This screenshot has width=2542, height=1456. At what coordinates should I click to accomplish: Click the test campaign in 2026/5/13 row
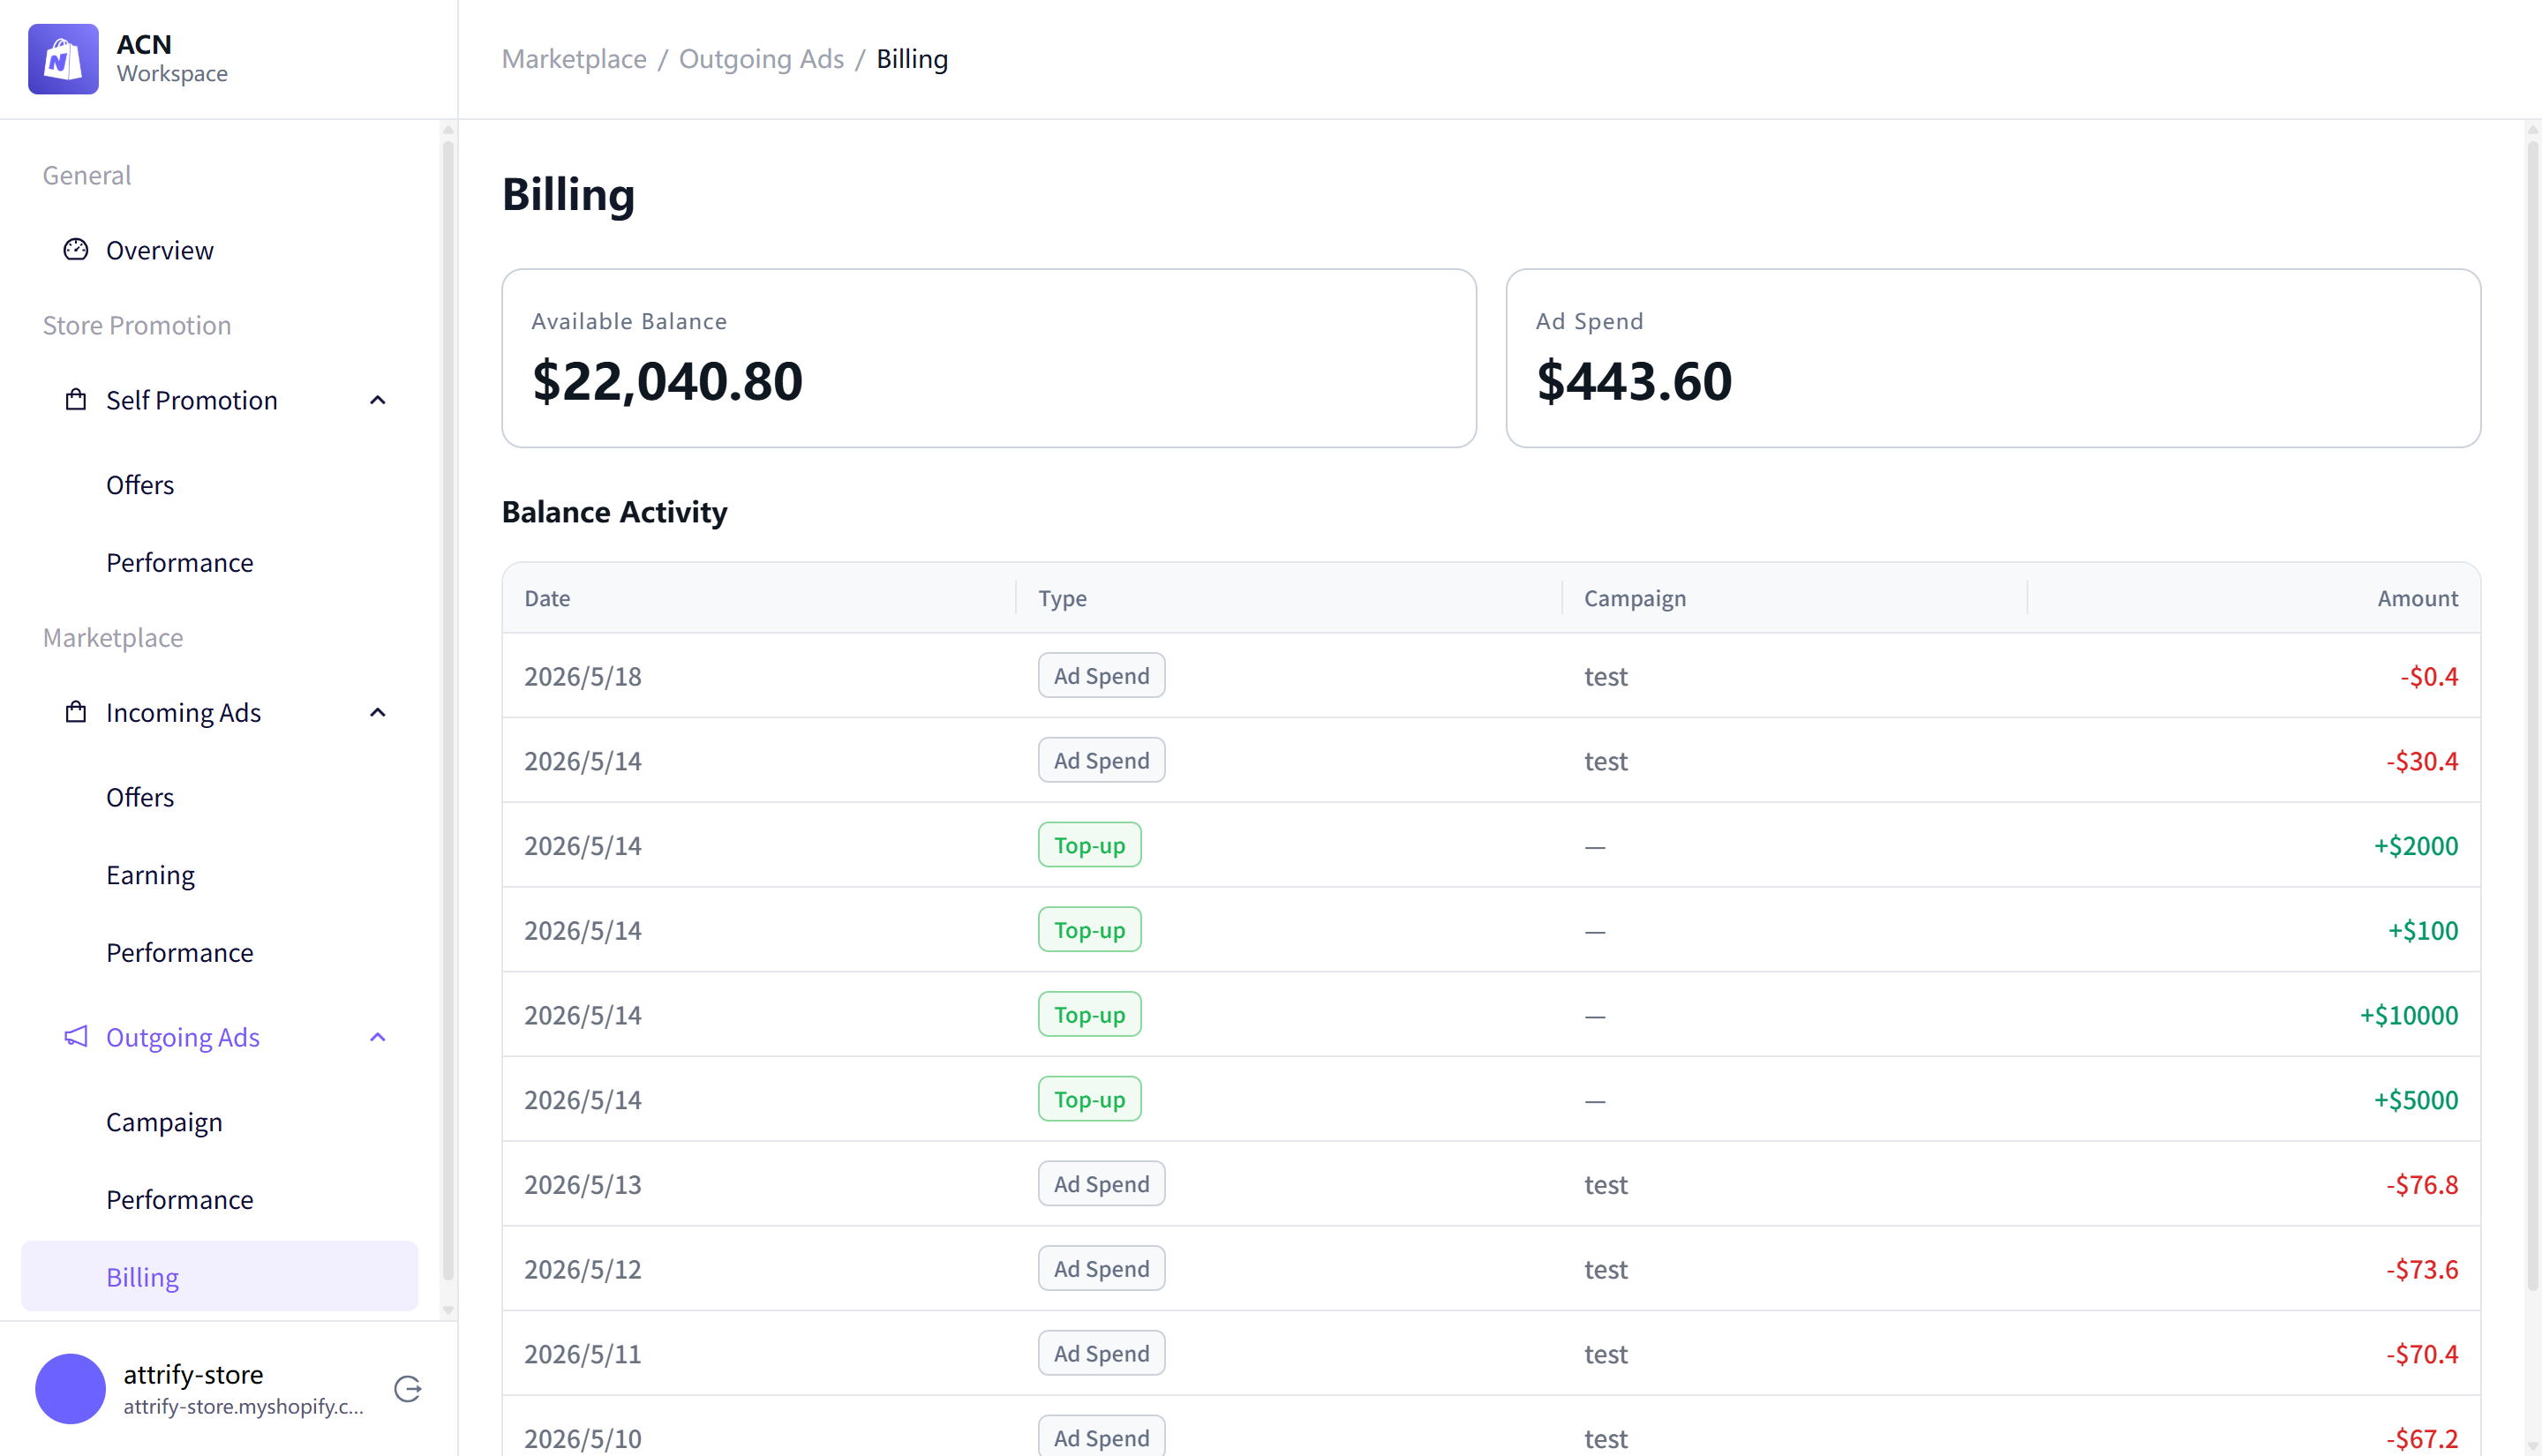tap(1605, 1184)
